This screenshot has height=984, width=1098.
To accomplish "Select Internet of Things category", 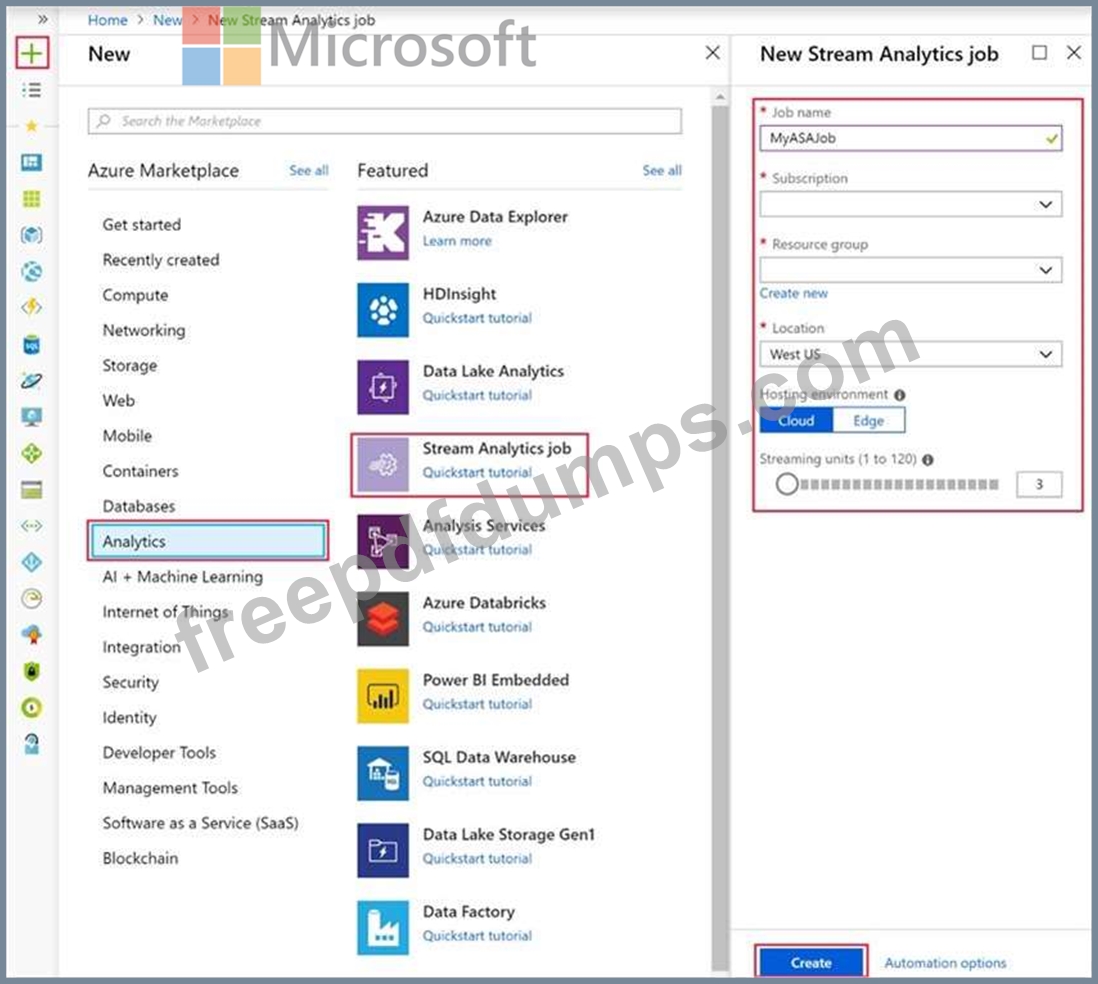I will click(x=165, y=612).
